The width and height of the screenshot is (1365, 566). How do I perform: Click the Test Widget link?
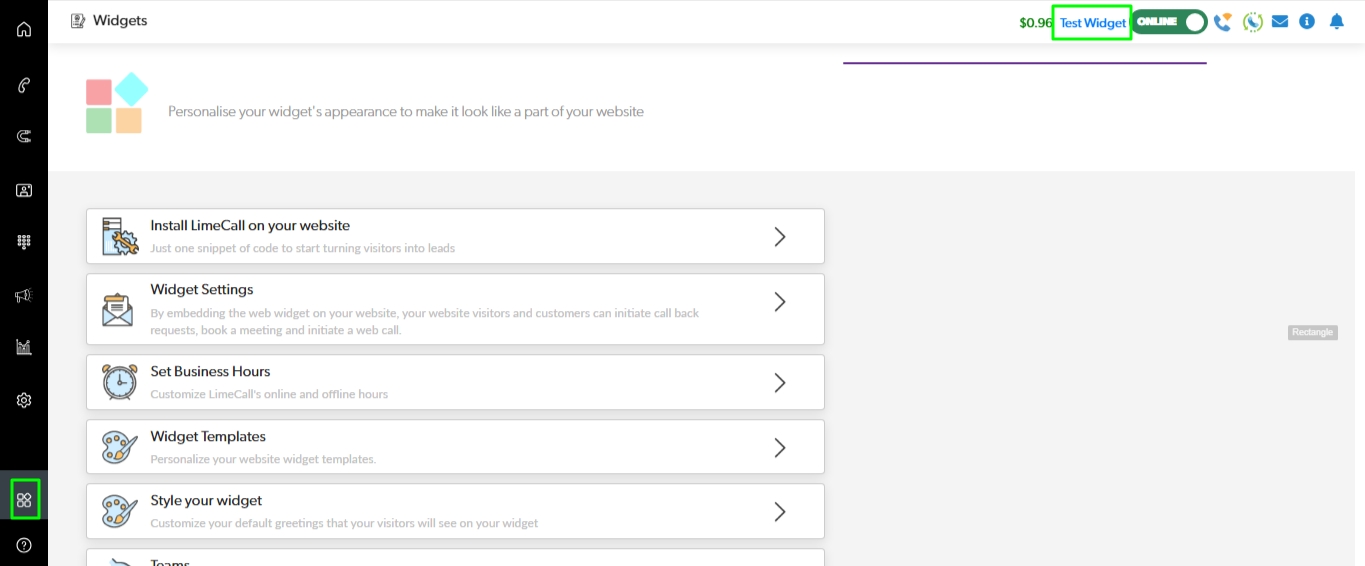tap(1092, 22)
